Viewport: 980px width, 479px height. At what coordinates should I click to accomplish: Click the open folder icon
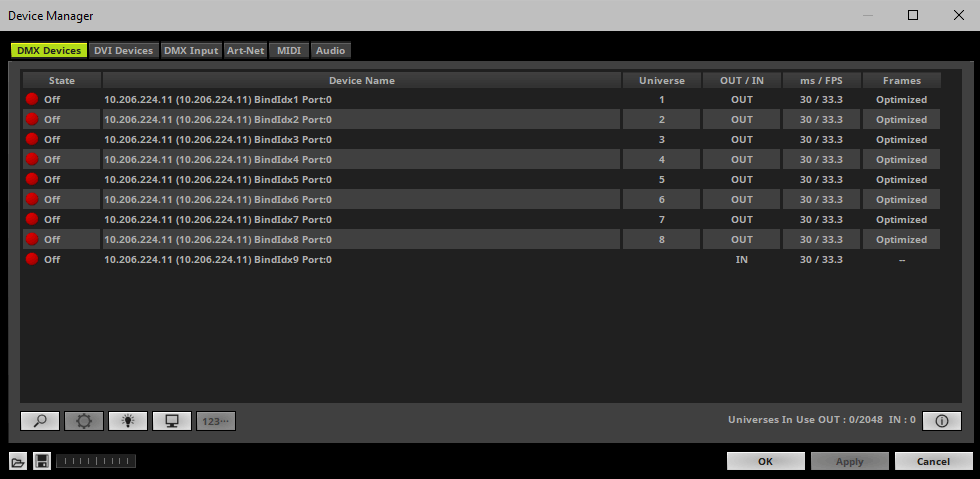click(x=18, y=462)
